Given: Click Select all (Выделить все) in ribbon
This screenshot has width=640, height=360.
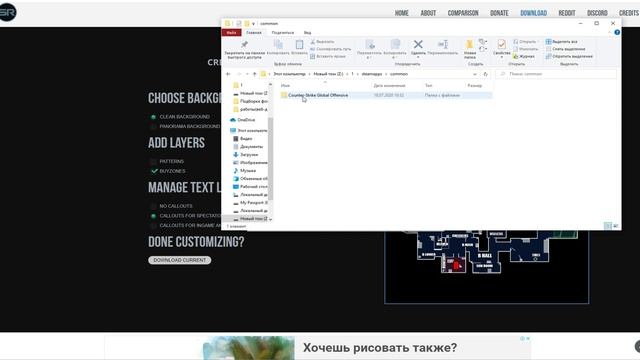Looking at the screenshot, I should point(562,42).
